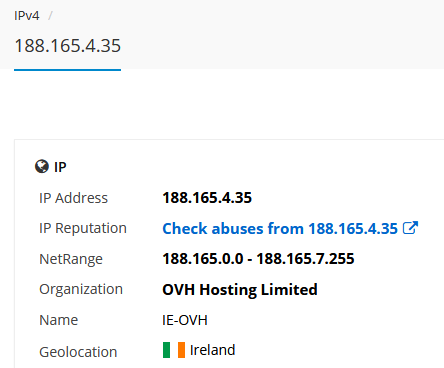Click the IPv4 breadcrumb link

point(26,16)
